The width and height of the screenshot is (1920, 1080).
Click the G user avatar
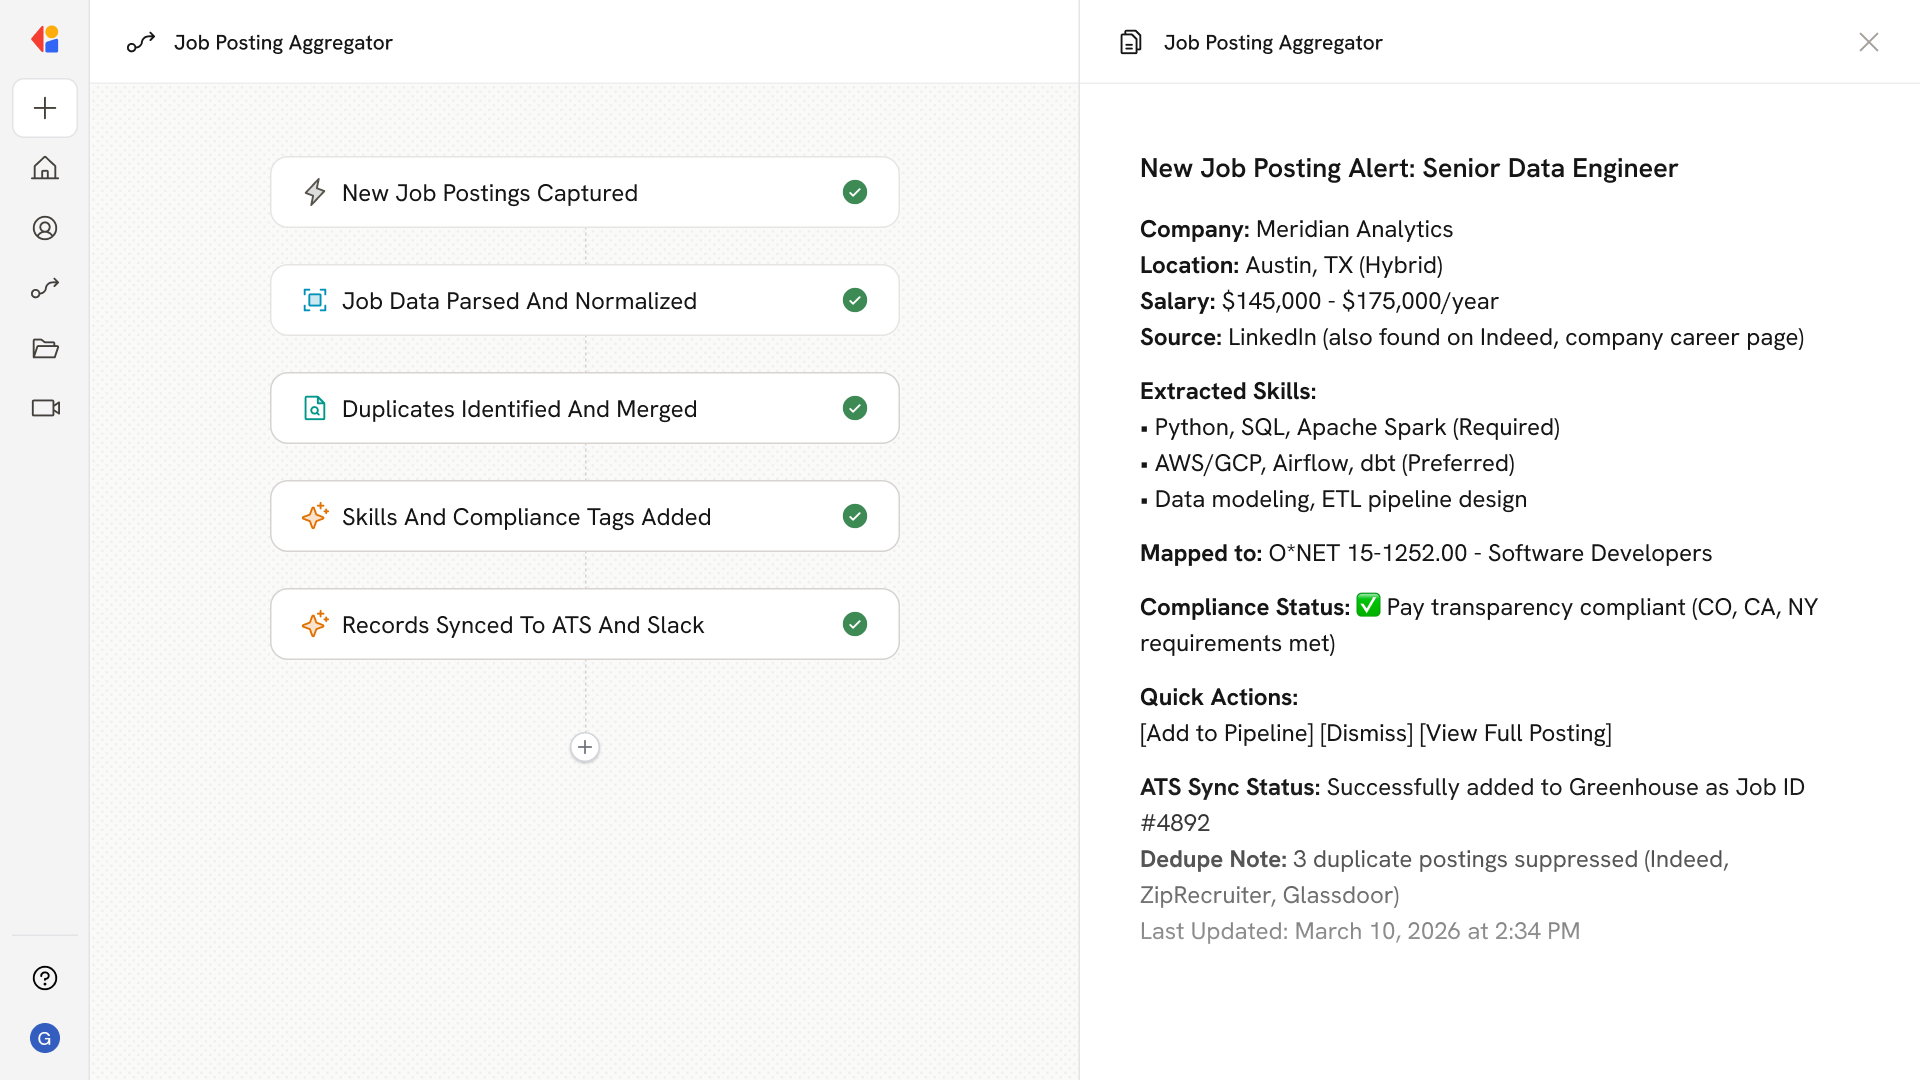45,1038
